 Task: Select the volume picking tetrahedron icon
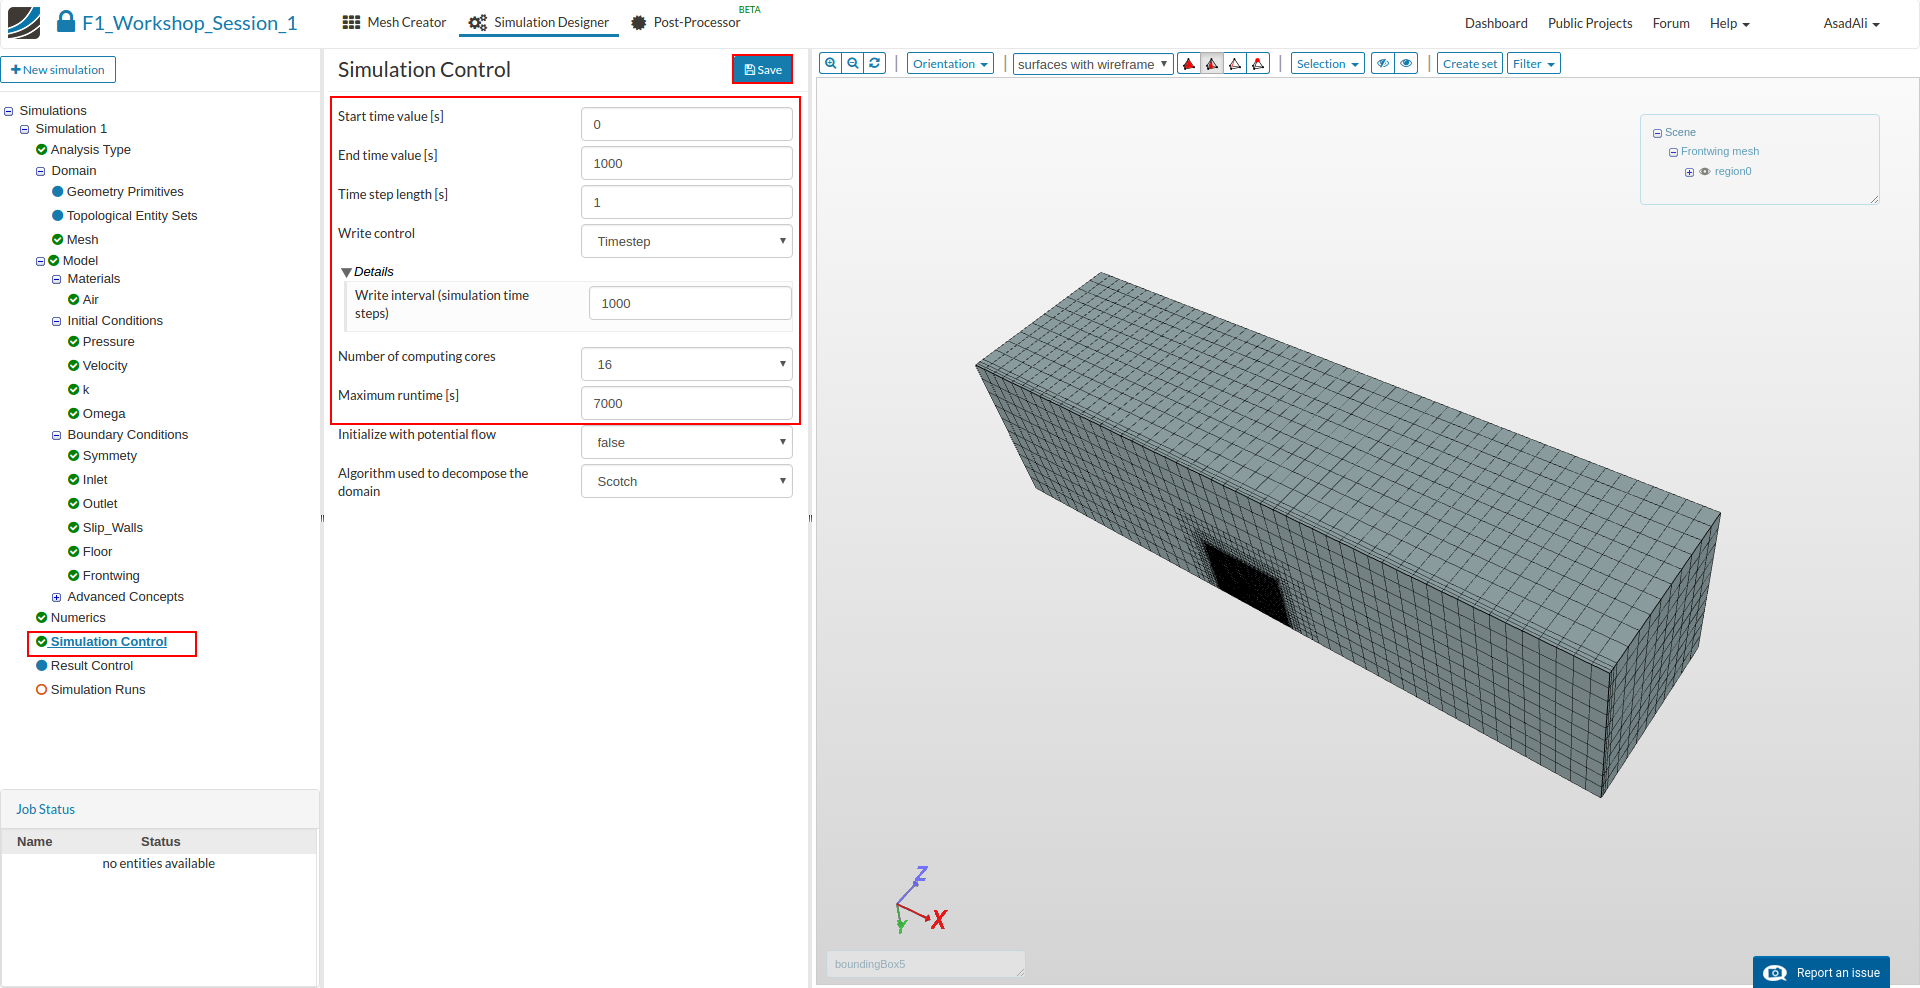(x=1189, y=64)
